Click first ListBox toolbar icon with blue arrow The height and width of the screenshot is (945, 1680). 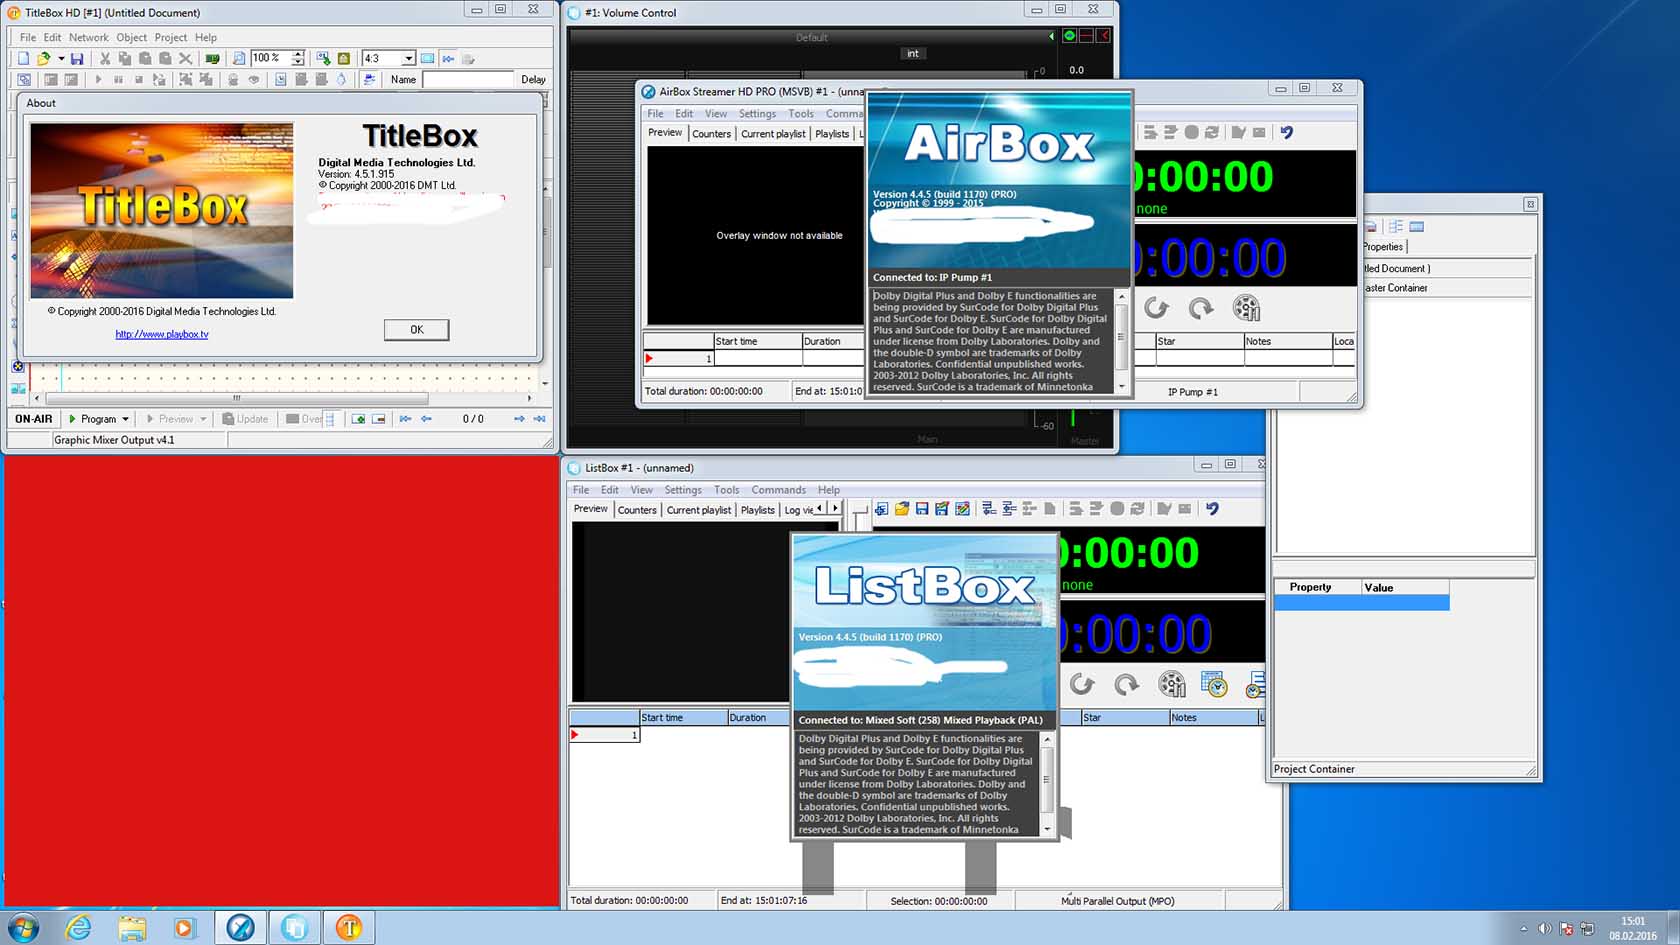coord(881,509)
